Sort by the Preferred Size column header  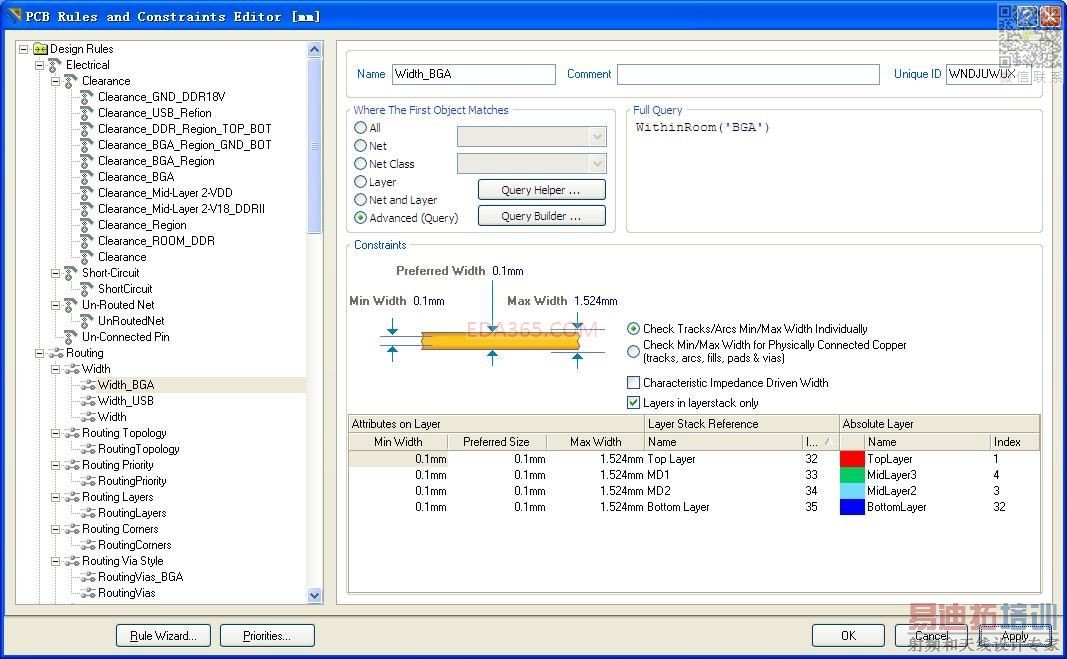[496, 442]
